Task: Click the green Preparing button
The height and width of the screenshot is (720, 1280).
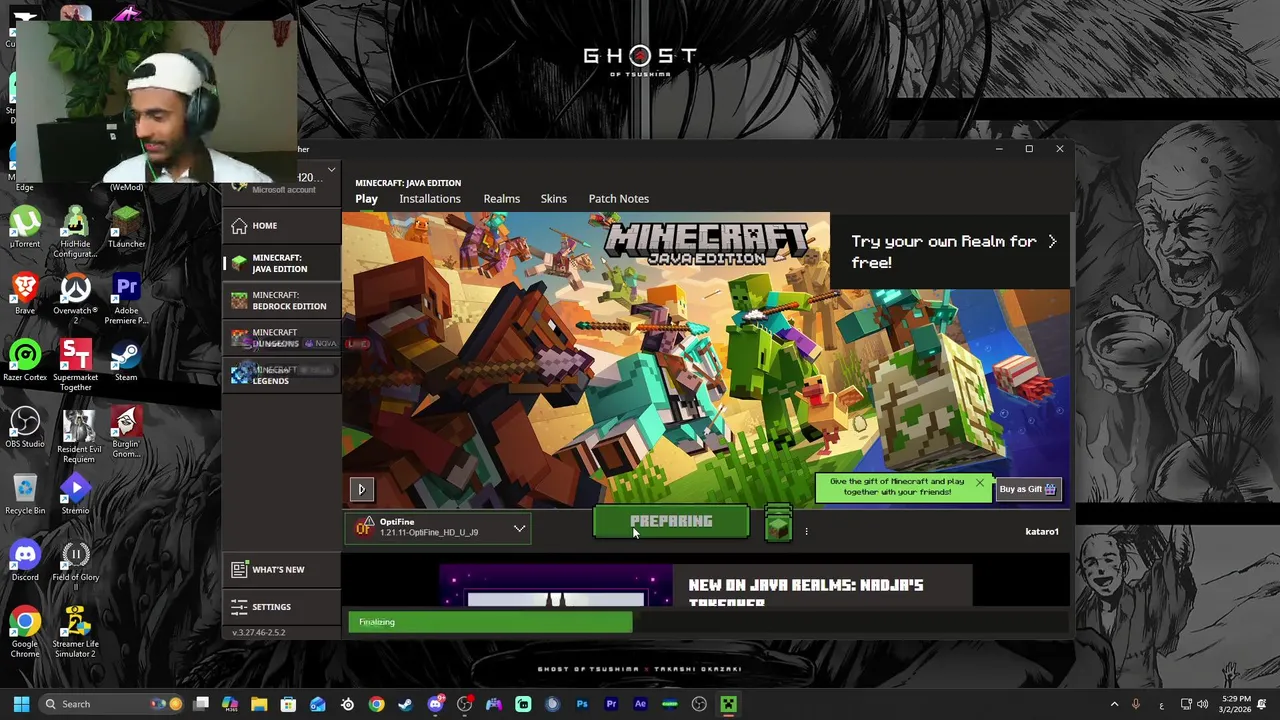Action: (x=671, y=522)
